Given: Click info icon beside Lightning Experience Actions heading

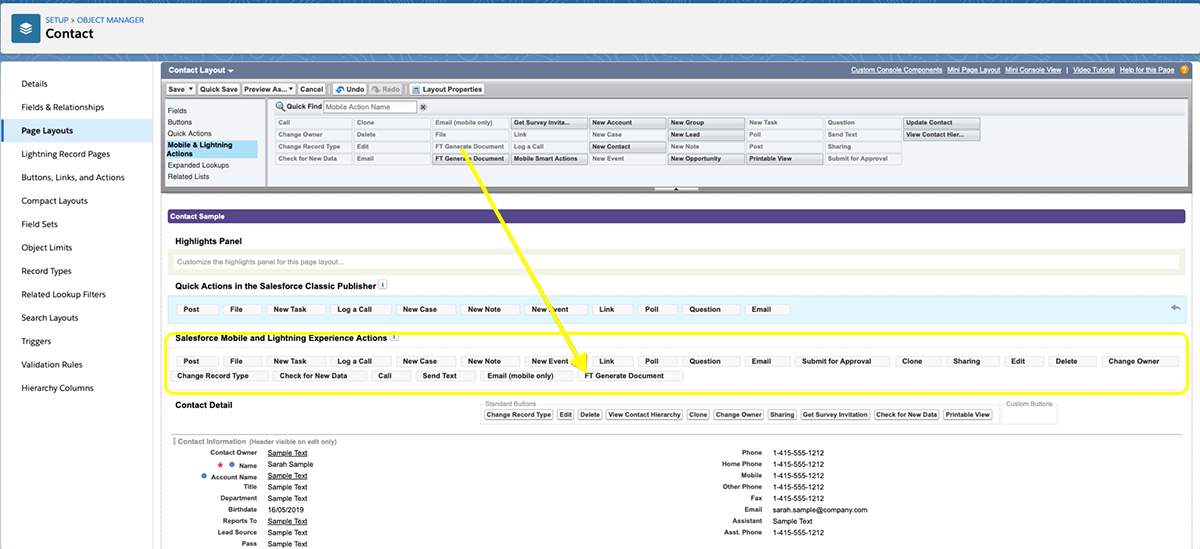Looking at the screenshot, I should tap(394, 338).
